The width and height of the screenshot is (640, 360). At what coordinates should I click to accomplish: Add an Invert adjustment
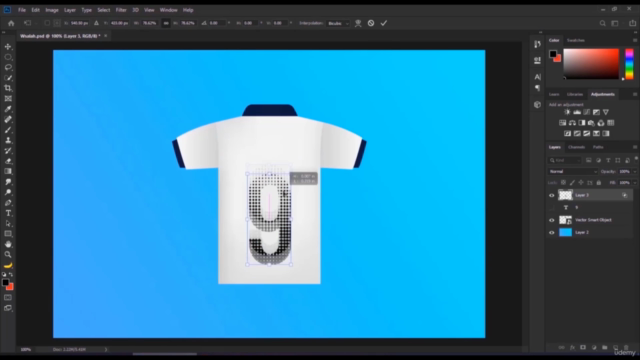coord(567,133)
